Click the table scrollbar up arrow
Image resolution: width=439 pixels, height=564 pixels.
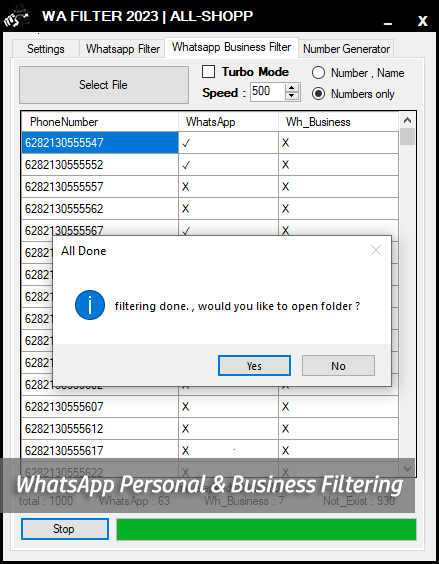tap(407, 120)
